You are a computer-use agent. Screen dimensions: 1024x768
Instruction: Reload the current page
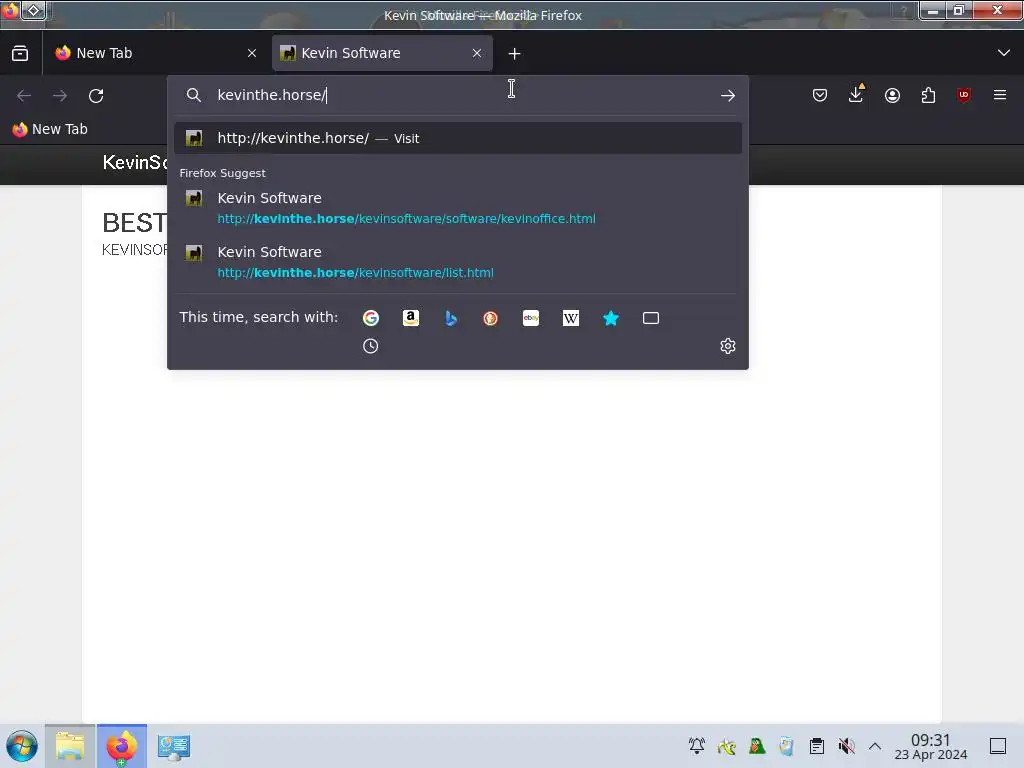[96, 96]
